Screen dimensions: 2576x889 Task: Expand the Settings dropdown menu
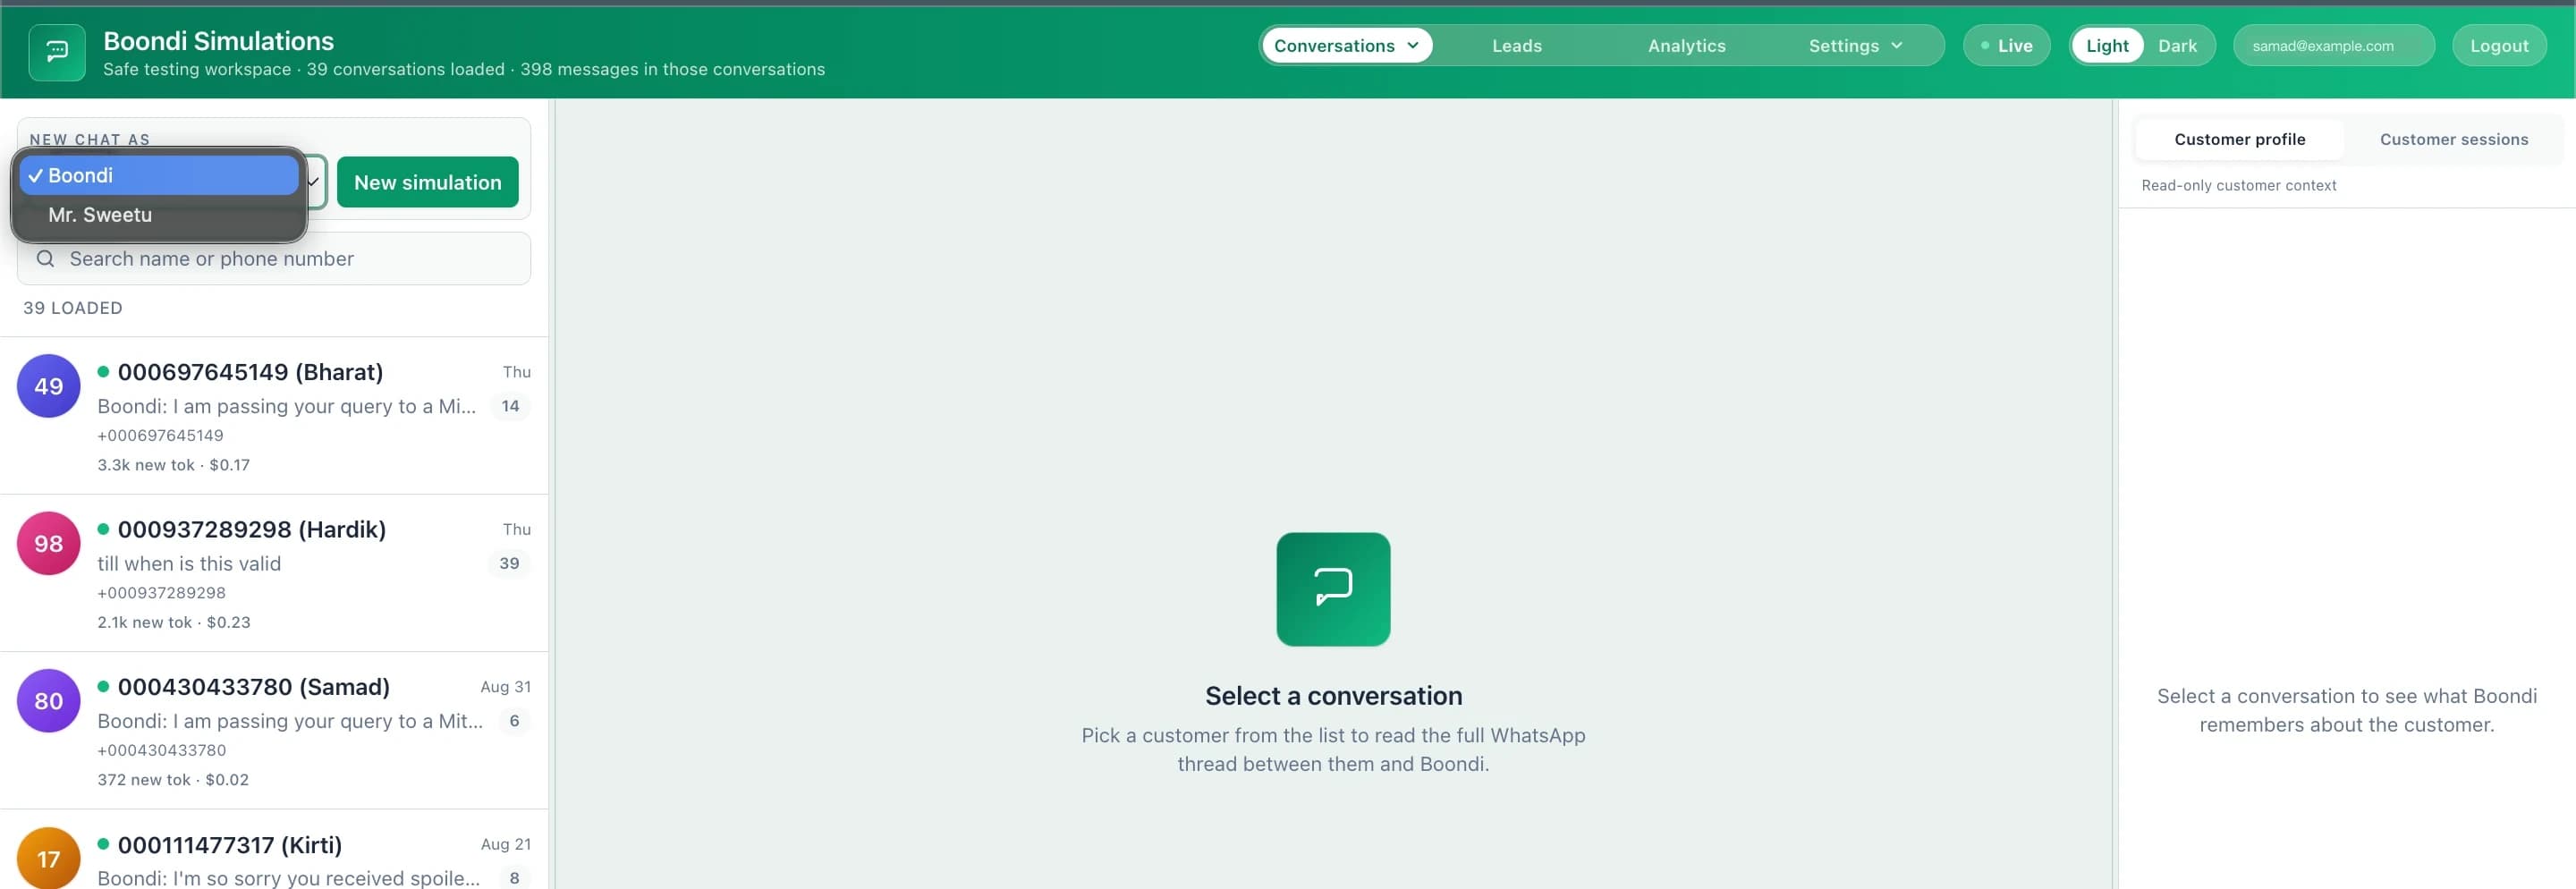click(x=1855, y=46)
